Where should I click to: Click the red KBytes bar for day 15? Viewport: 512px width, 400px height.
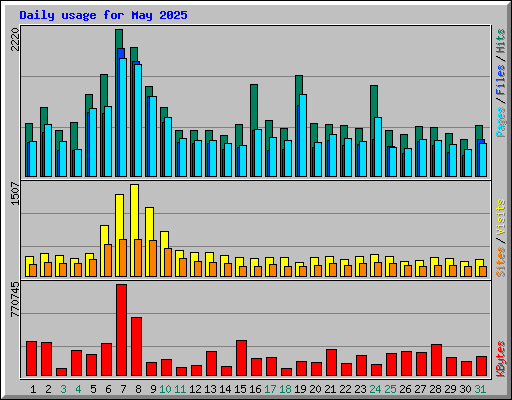tap(241, 358)
